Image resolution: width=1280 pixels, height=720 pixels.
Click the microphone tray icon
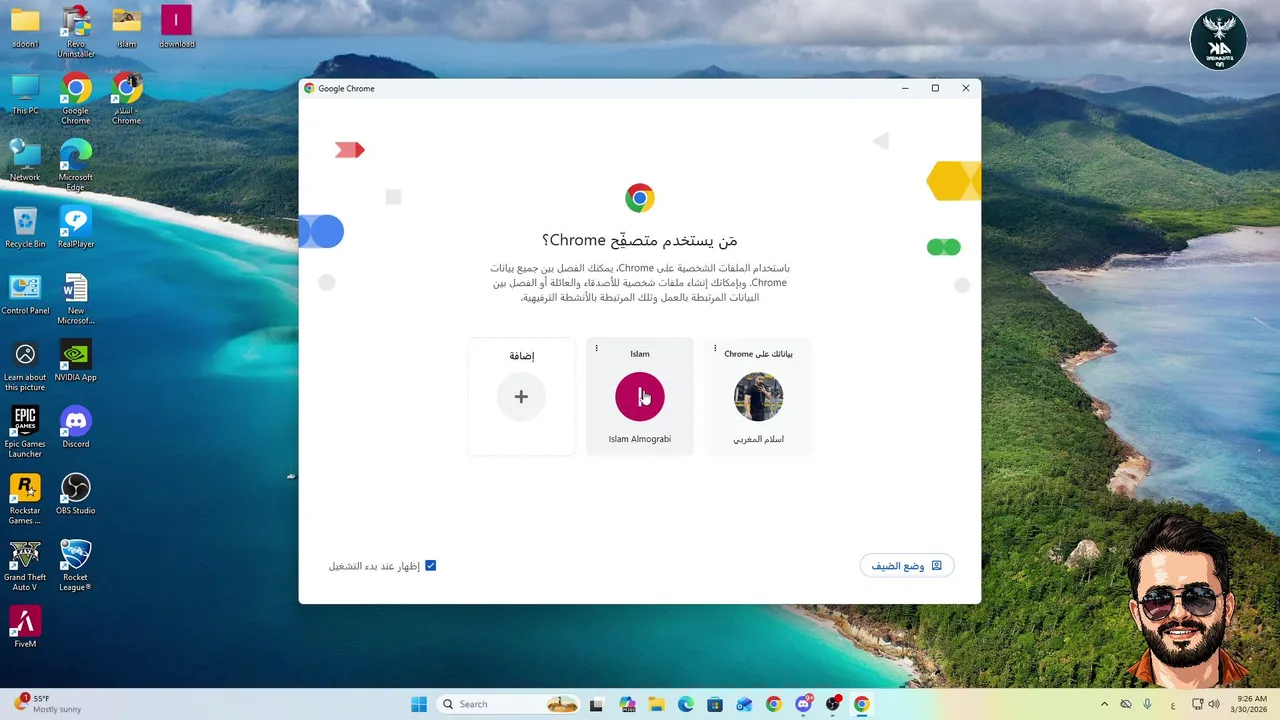coord(1147,704)
